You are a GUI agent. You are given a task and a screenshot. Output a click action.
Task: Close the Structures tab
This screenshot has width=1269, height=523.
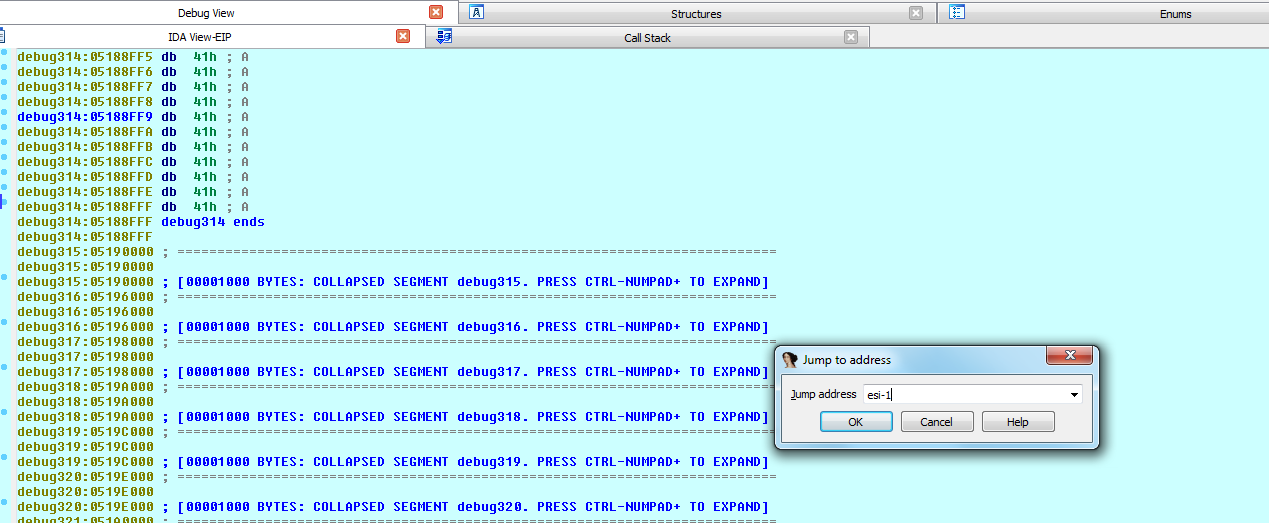point(916,13)
